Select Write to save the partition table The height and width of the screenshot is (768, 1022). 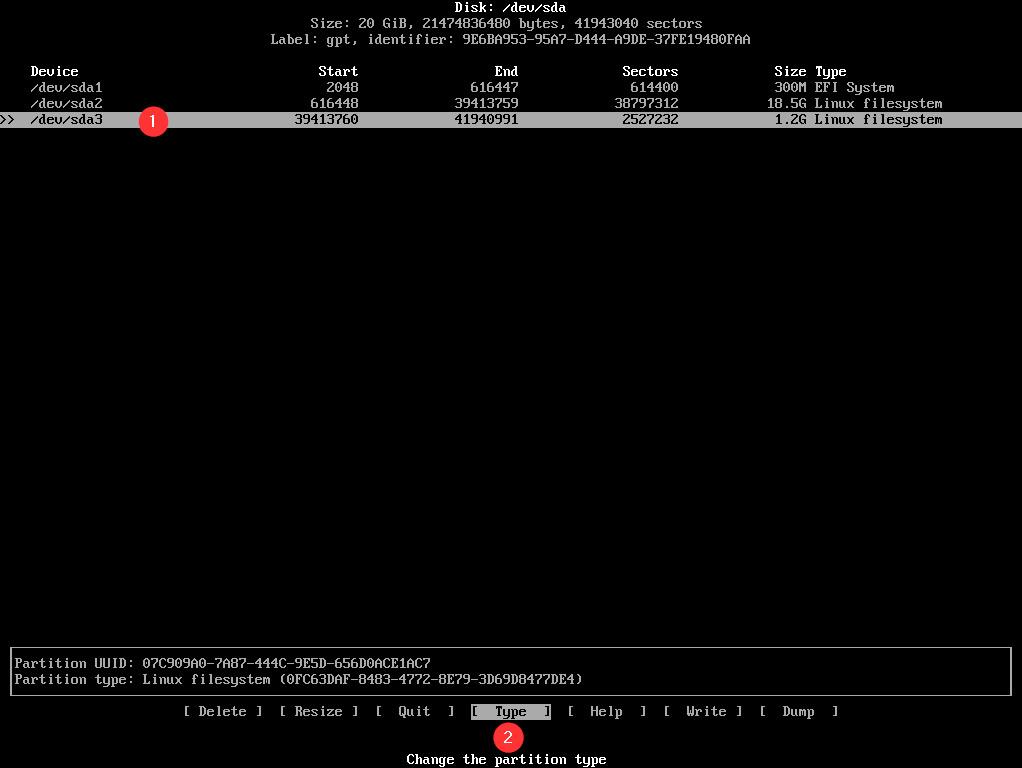click(x=706, y=711)
